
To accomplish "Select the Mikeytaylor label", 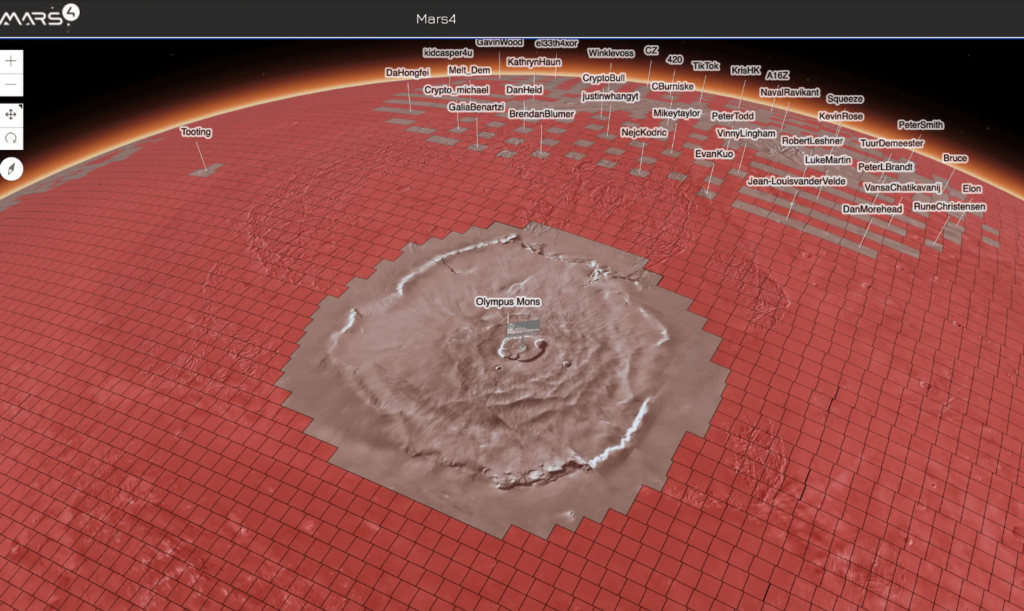I will [x=677, y=113].
